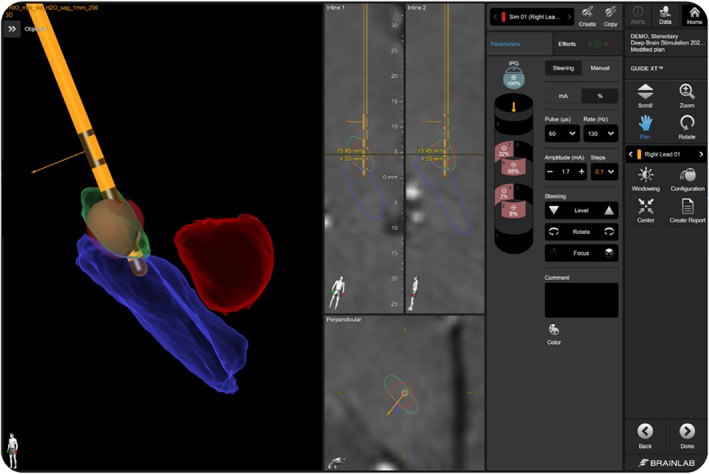
Task: Open the Parameters tab
Action: [x=505, y=44]
